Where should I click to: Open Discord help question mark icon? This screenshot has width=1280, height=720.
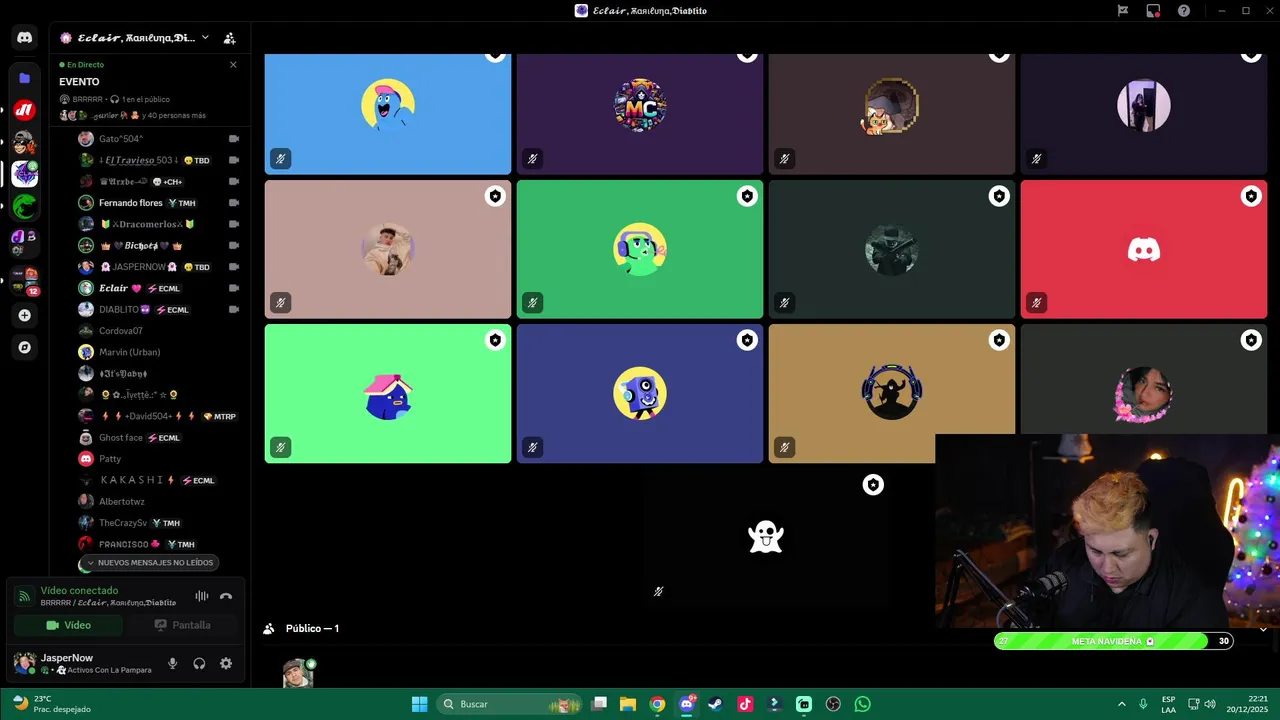point(1184,11)
